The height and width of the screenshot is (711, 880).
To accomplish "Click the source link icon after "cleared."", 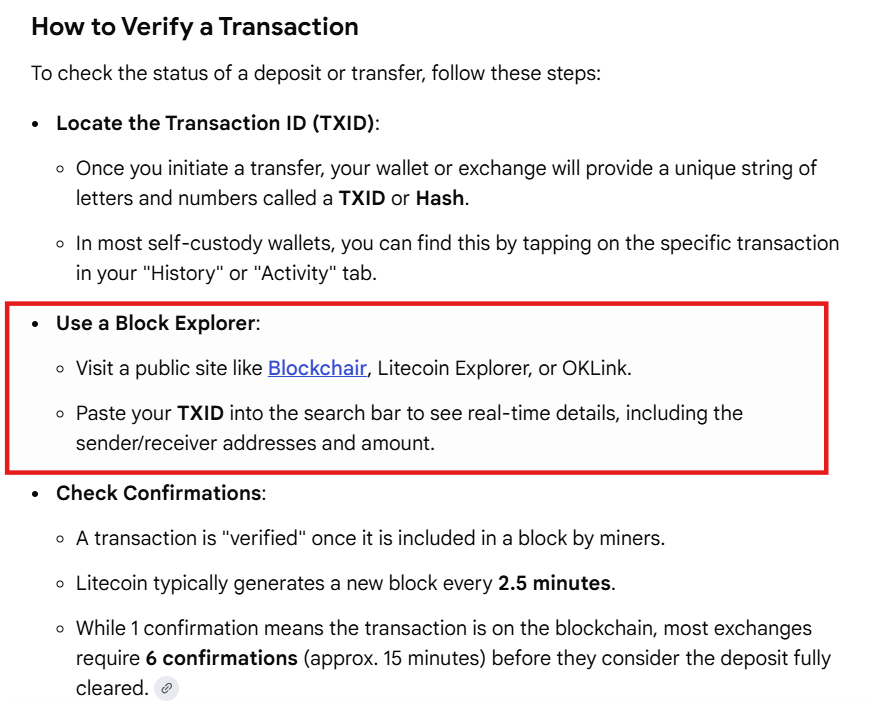I will click(166, 688).
